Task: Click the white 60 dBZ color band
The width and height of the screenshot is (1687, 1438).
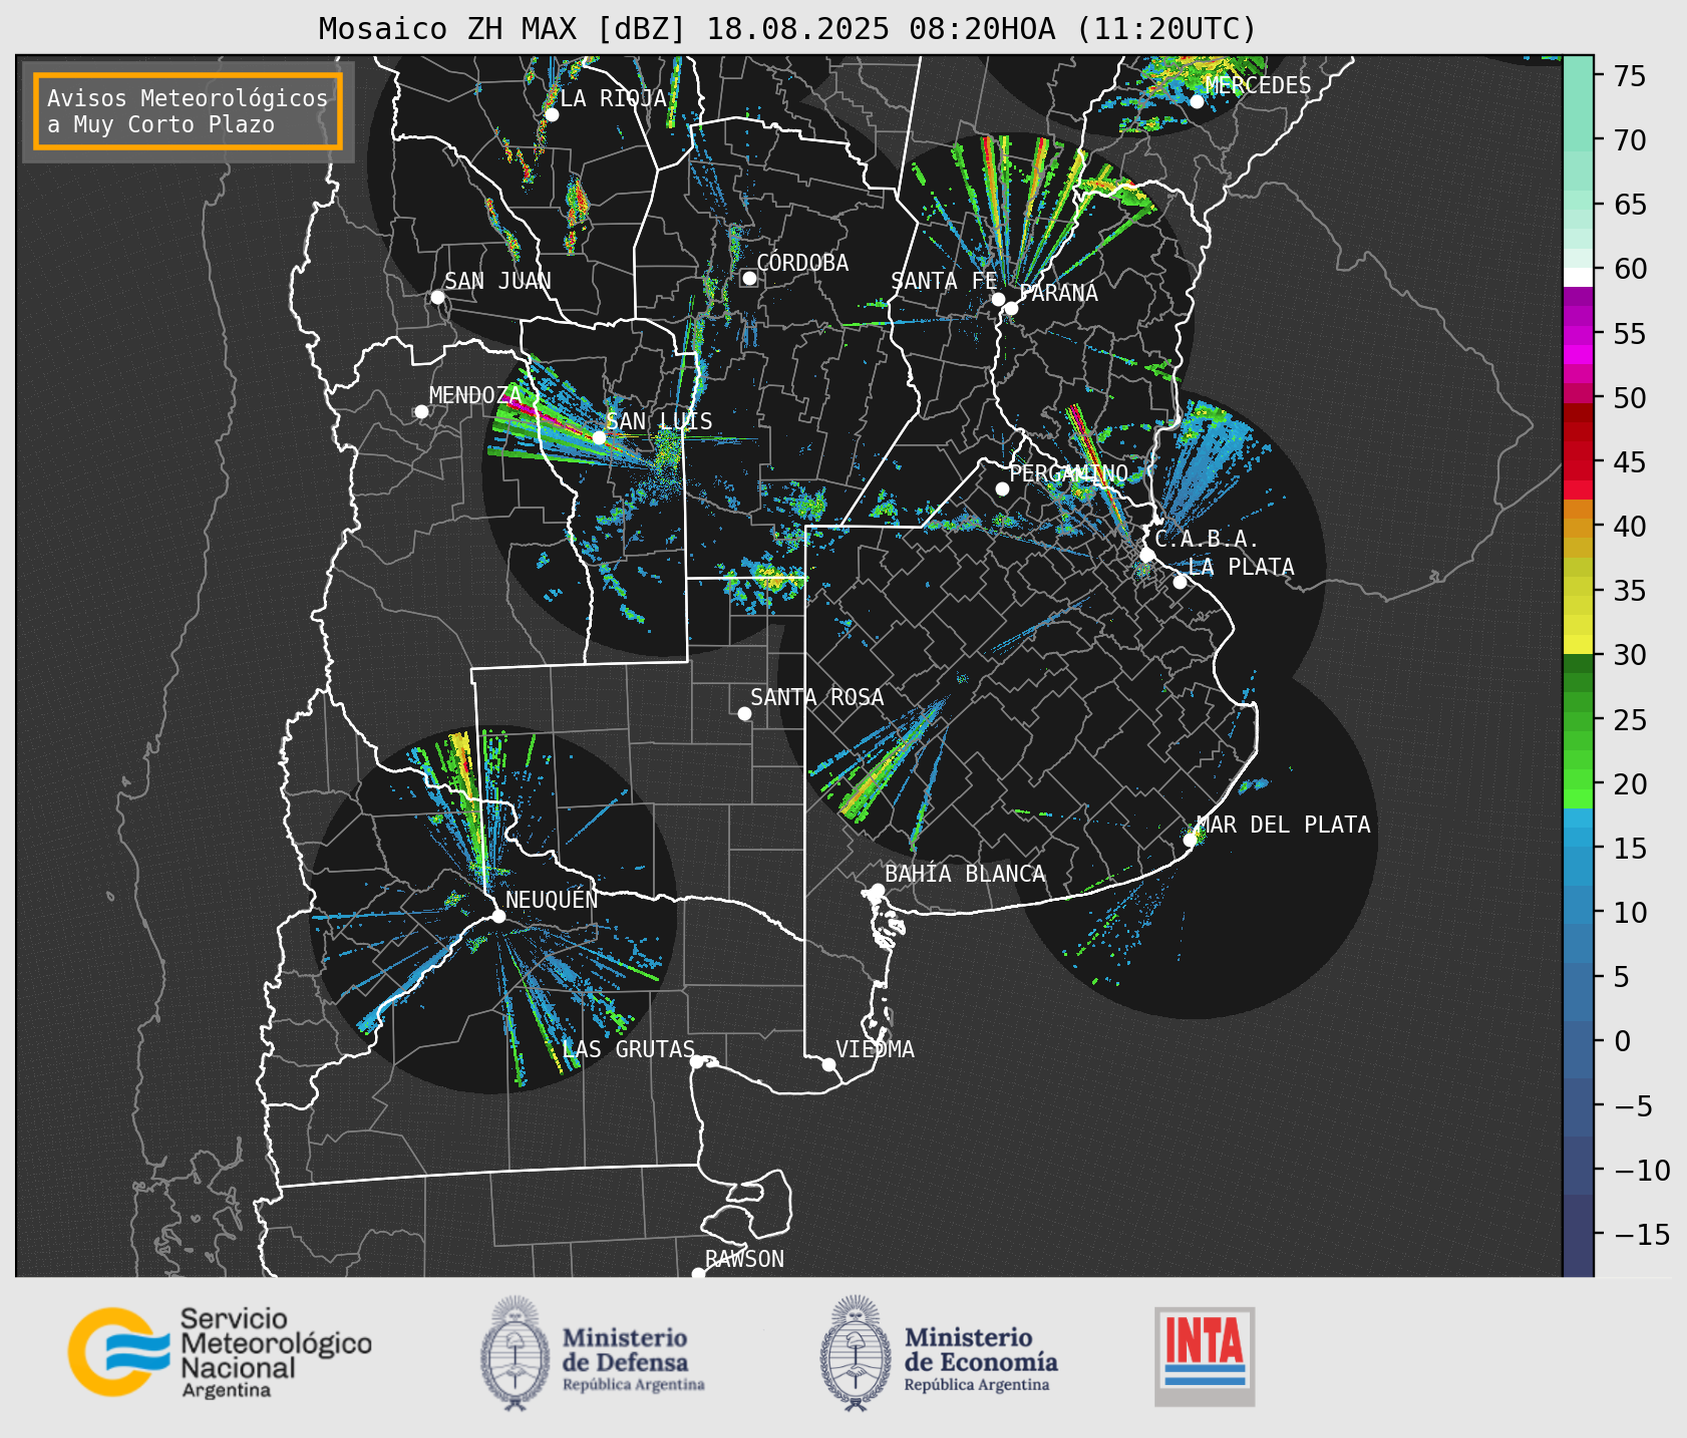Action: (1578, 275)
